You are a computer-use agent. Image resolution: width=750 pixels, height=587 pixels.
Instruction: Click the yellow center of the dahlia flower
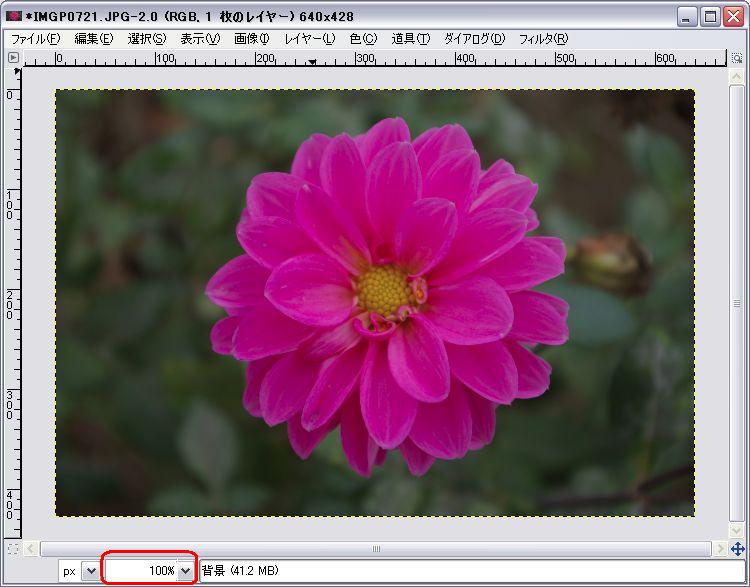point(384,290)
